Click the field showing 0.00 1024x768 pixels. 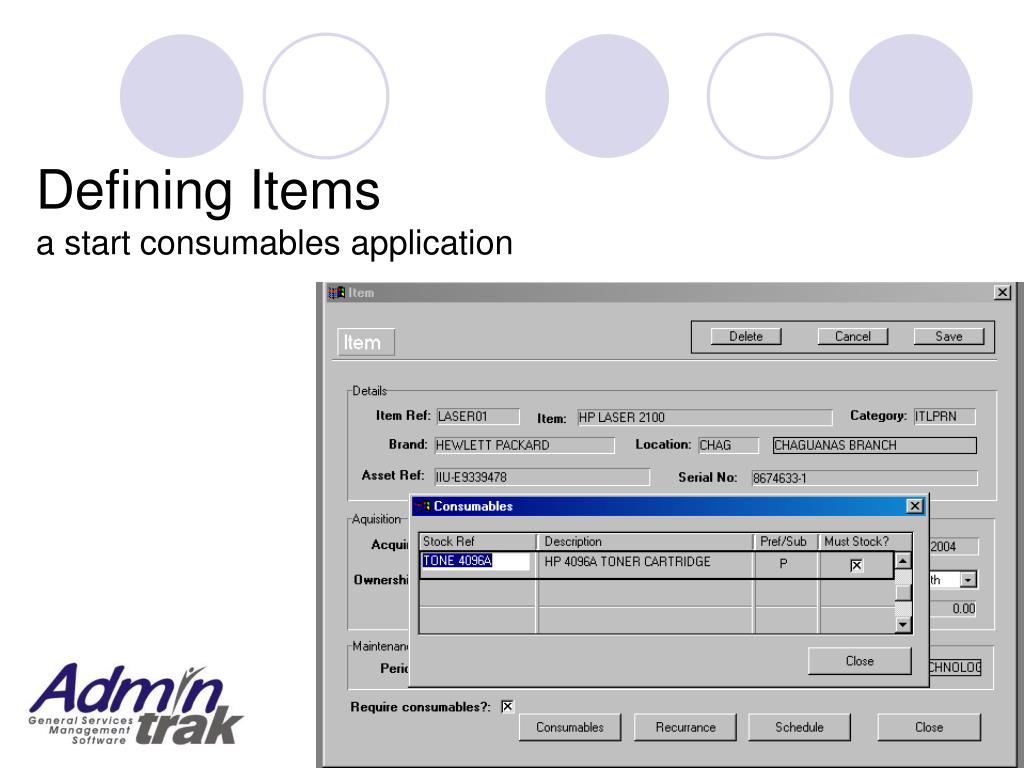[953, 609]
